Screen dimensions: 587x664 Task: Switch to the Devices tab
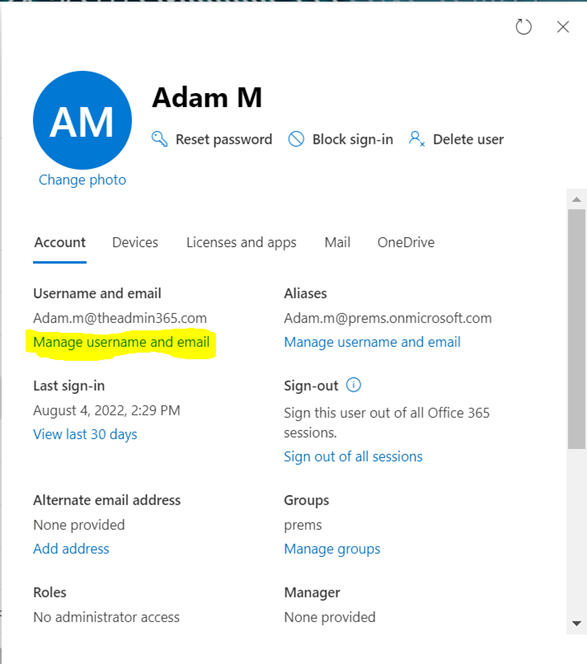click(x=135, y=242)
